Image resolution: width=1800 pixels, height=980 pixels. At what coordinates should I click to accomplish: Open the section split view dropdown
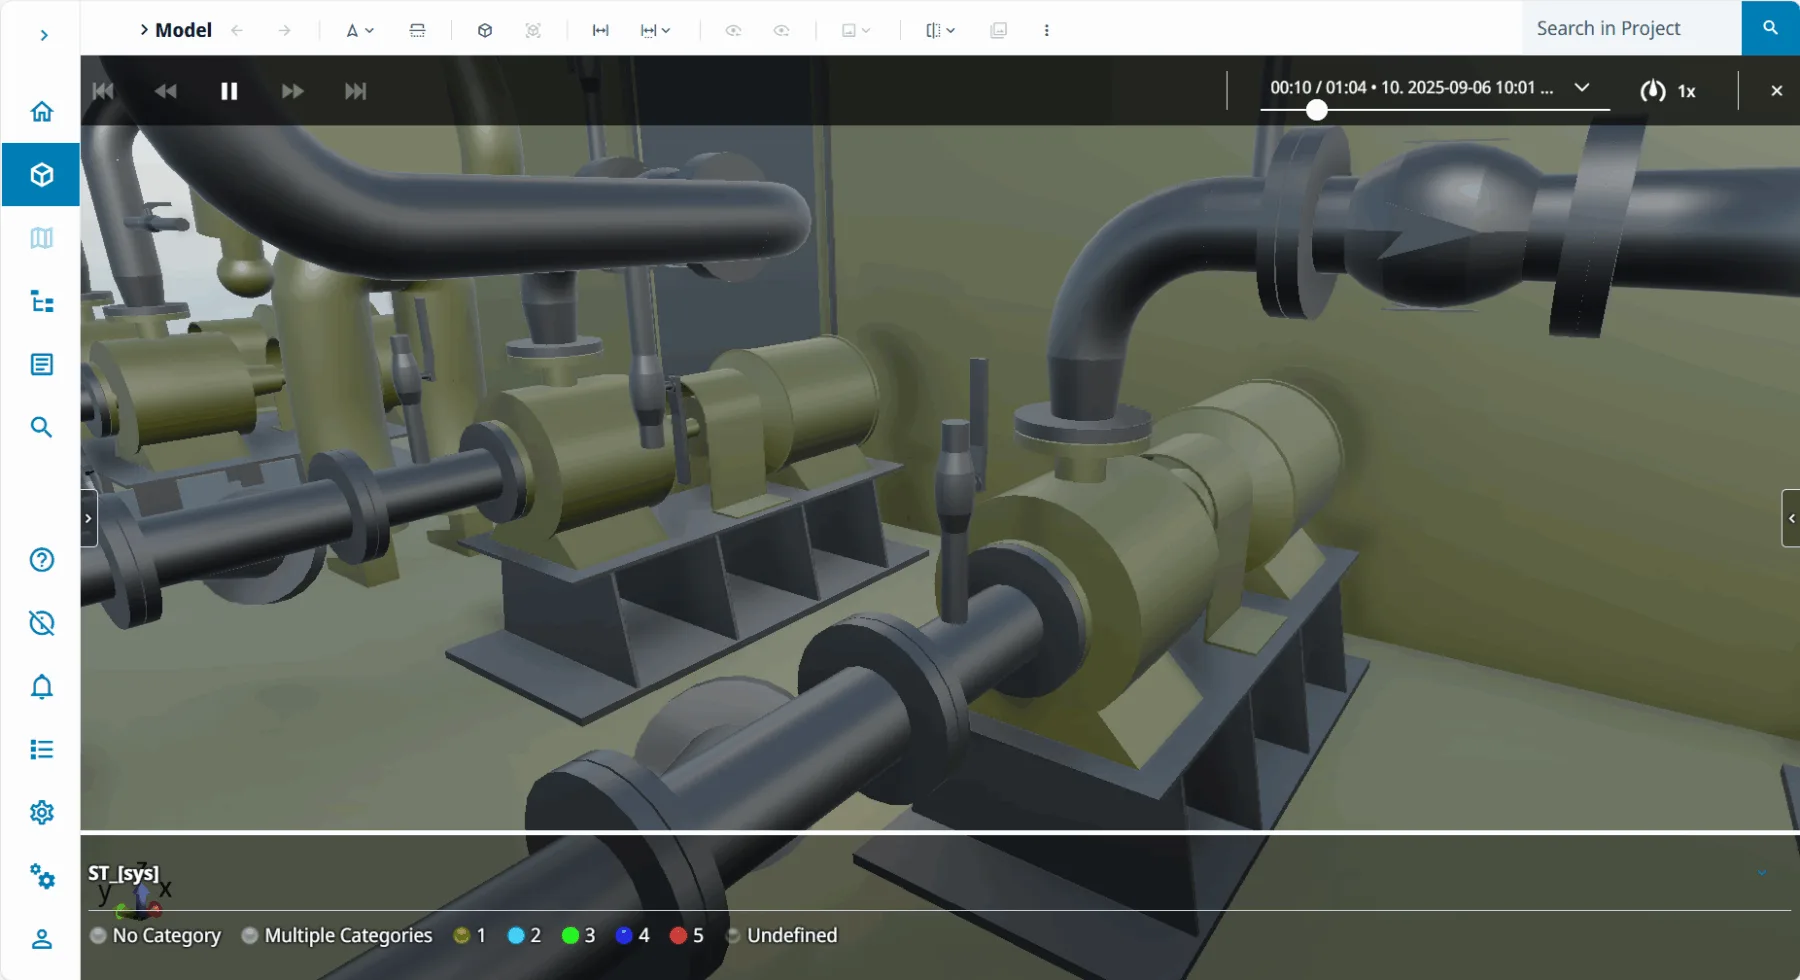click(940, 30)
